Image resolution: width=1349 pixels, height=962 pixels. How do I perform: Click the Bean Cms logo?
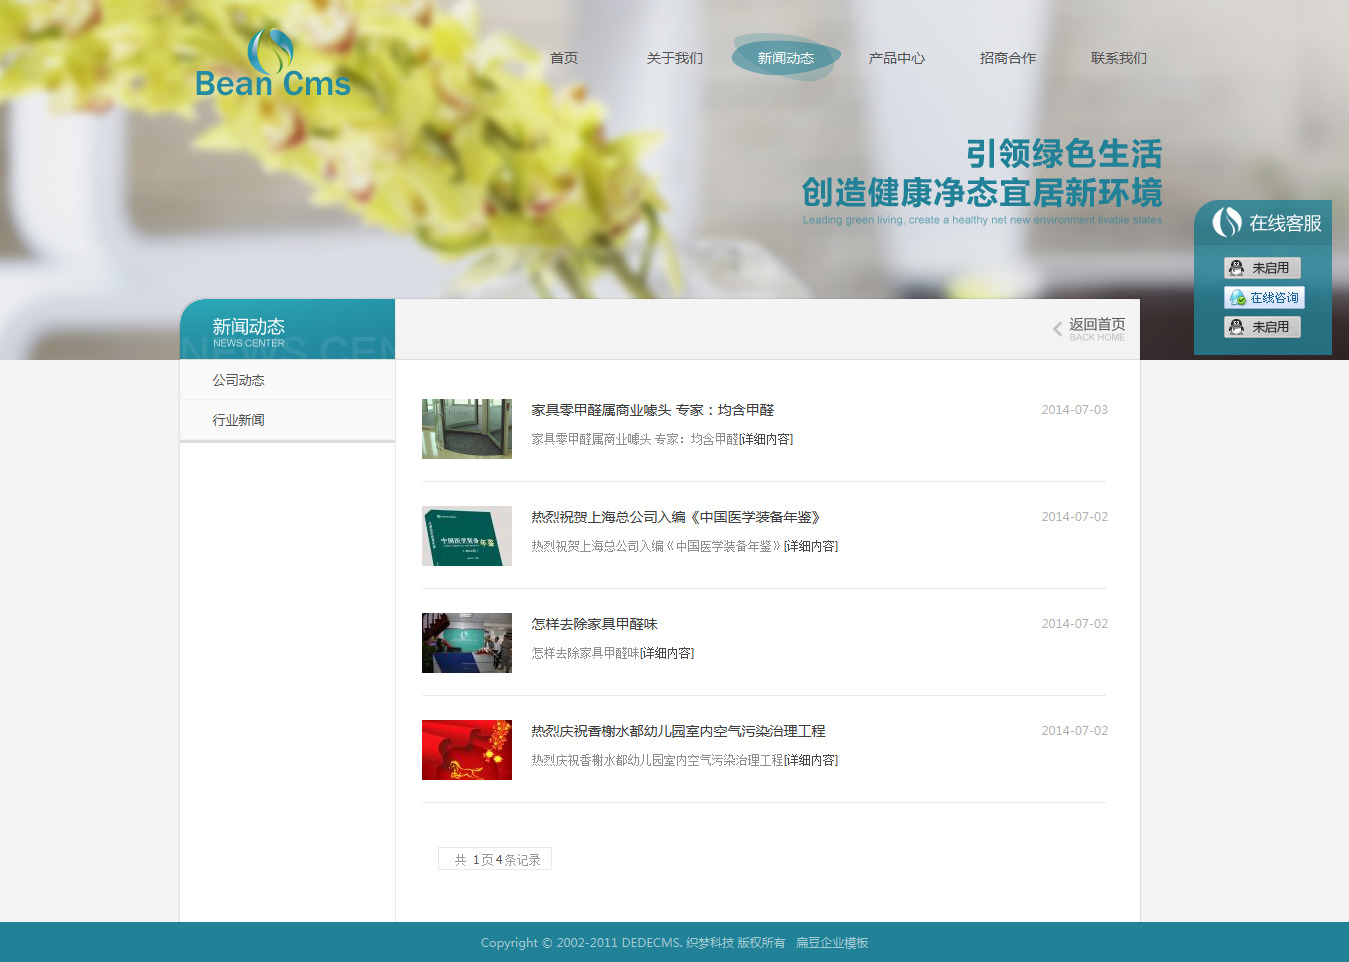click(272, 65)
